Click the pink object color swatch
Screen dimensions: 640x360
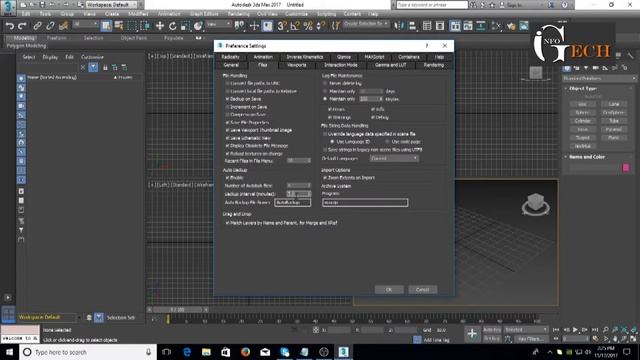pyautogui.click(x=626, y=167)
